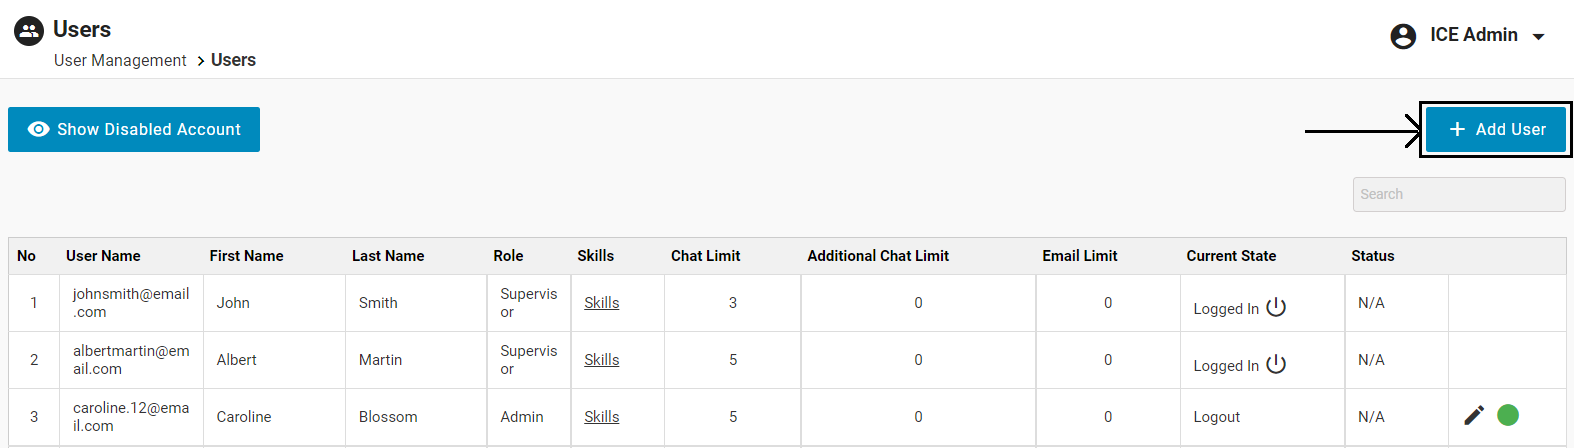Click the eye icon on Show Disabled Account
Screen dimensions: 1574x448
click(39, 129)
